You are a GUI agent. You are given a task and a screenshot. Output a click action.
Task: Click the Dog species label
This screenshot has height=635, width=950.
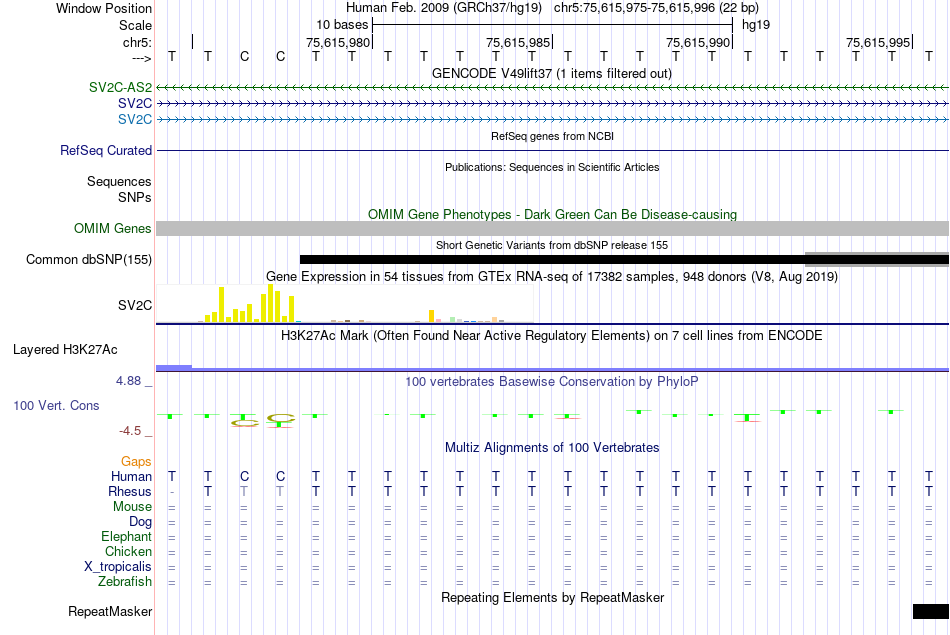click(140, 522)
